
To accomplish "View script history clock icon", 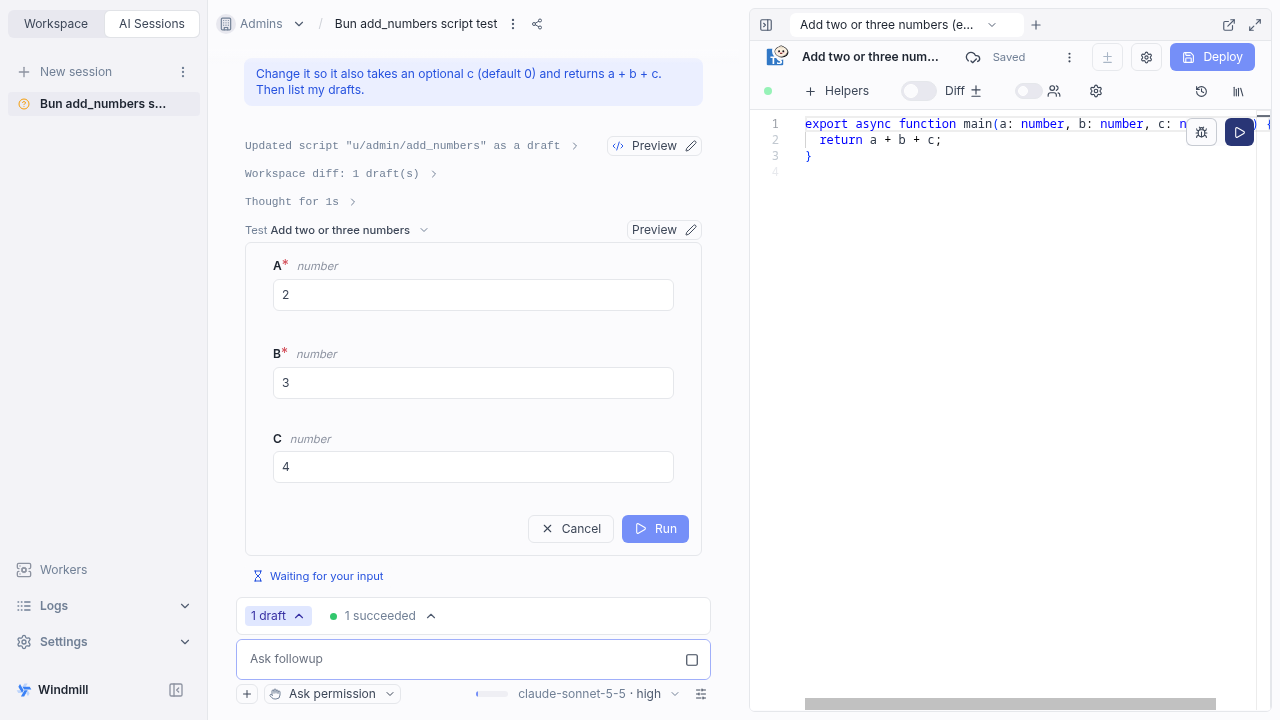I will tap(1201, 91).
